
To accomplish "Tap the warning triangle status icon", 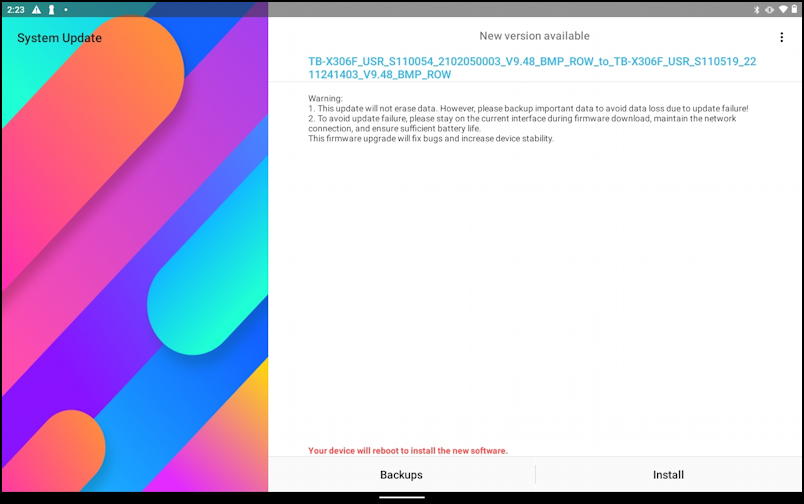I will pos(36,10).
